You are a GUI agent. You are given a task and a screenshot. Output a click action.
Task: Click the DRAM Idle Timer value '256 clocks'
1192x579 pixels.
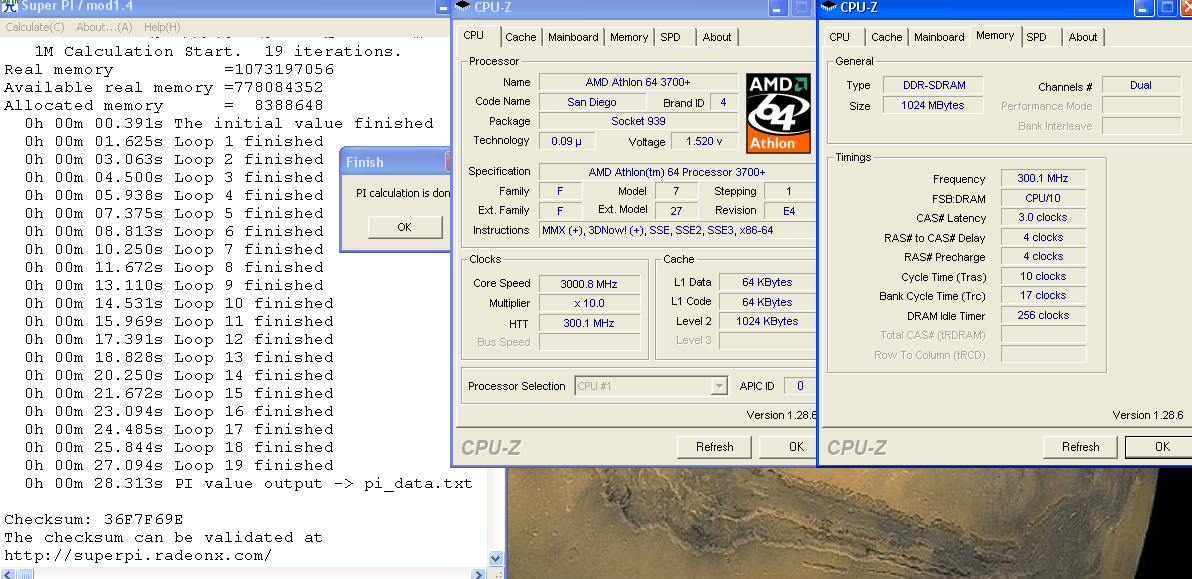1043,315
